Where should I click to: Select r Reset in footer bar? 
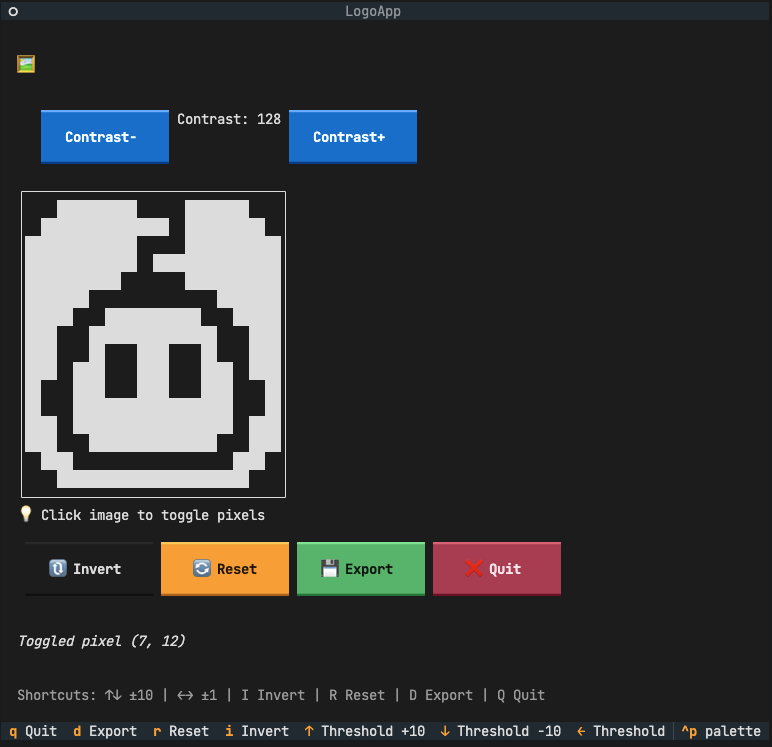point(181,731)
